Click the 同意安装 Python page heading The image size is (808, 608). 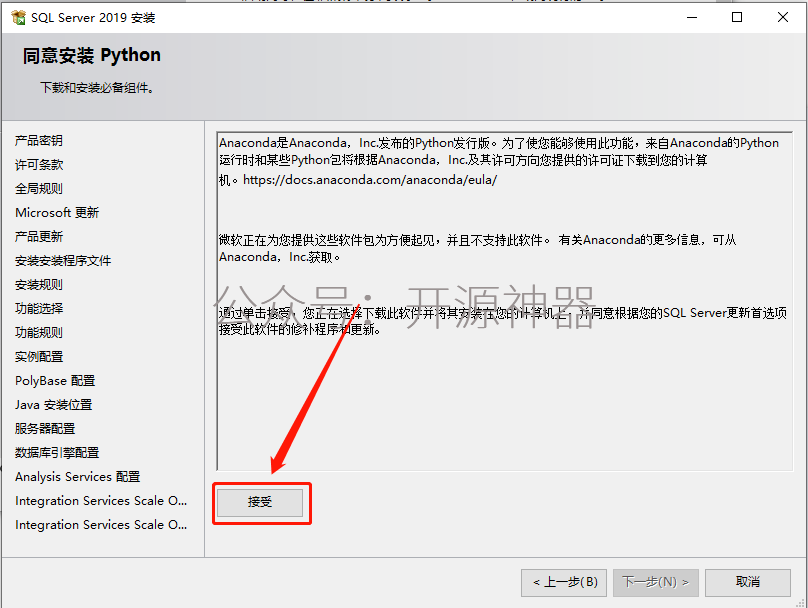click(x=92, y=55)
